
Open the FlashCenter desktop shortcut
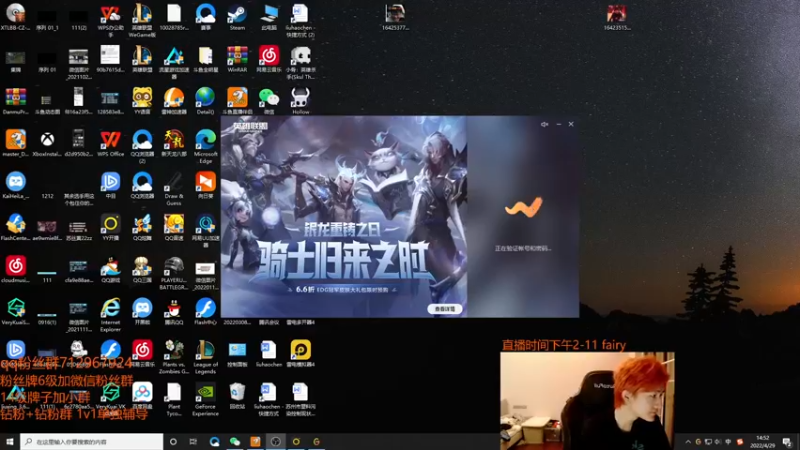click(15, 228)
